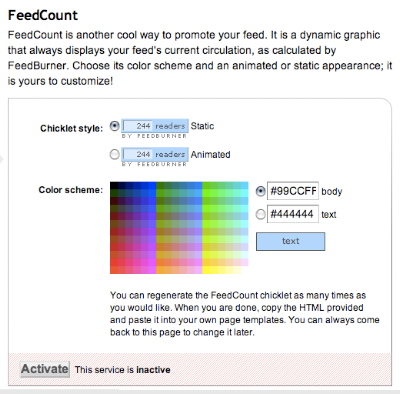
Task: Click the Activate button
Action: 45,369
